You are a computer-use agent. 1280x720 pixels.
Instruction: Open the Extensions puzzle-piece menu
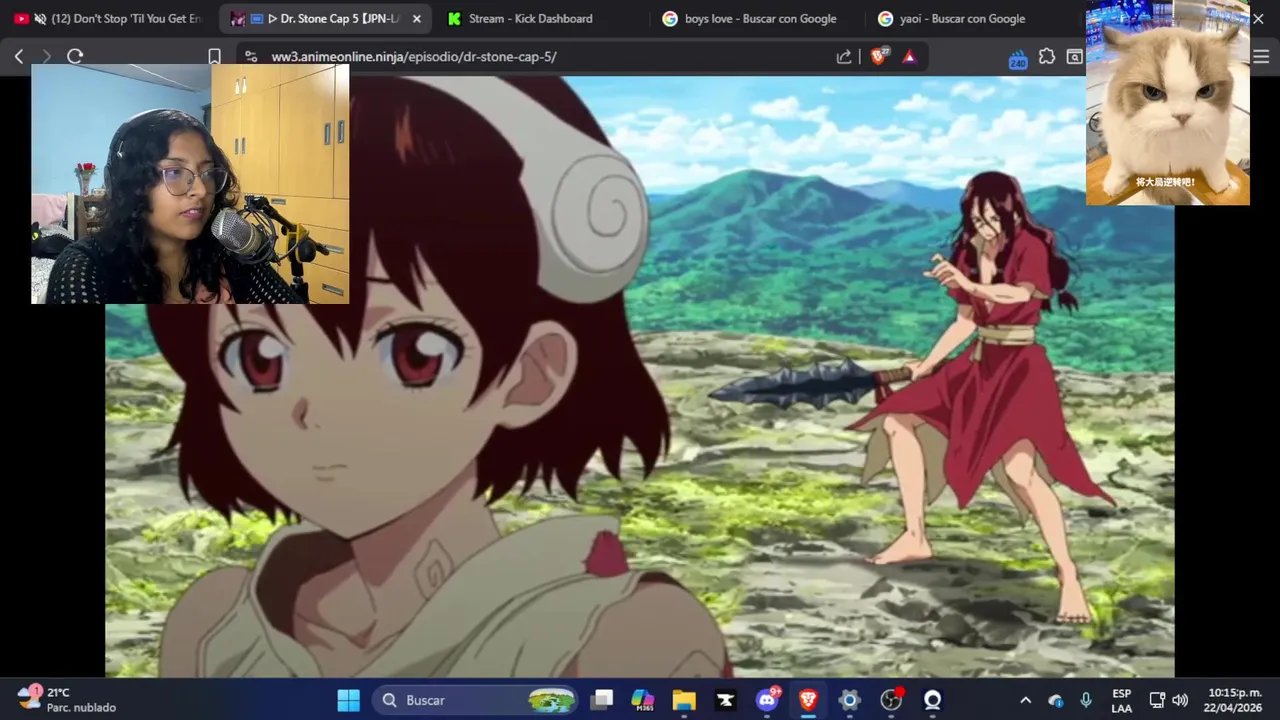coord(1047,57)
